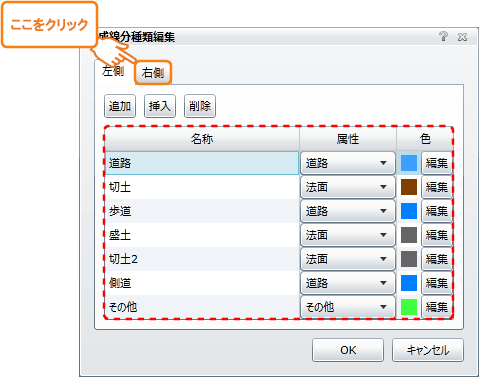Expand attribute dropdown for 歩道 row
Viewport: 479px width, 377px height.
point(348,211)
